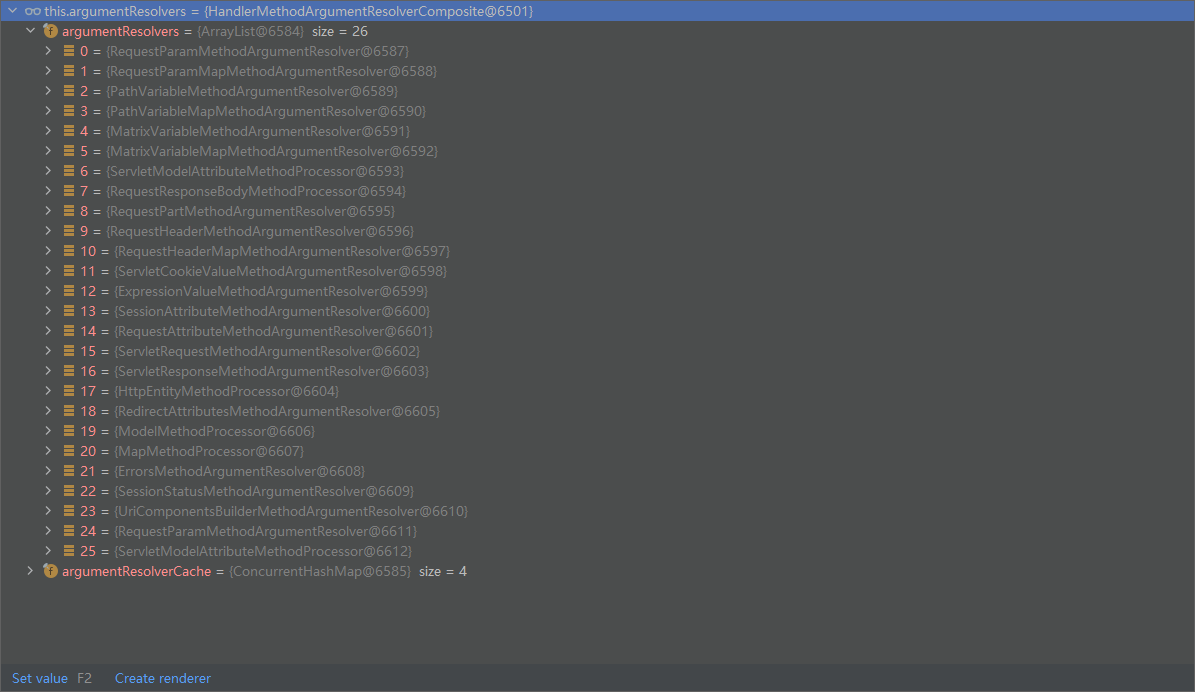This screenshot has width=1195, height=692.
Task: Click the field icon beside argumentResolverCache
Action: (50, 571)
